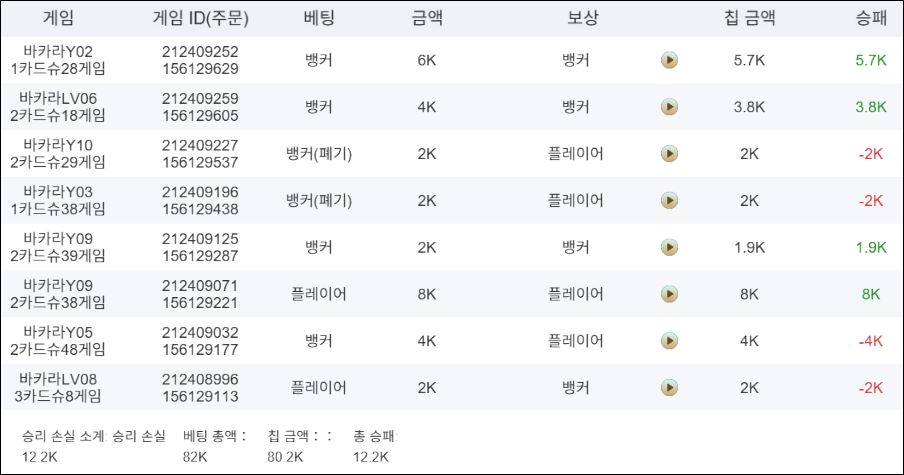This screenshot has width=904, height=475.
Task: Play replay for 바카라Y10 2카드슈29게임 row
Action: tap(669, 154)
